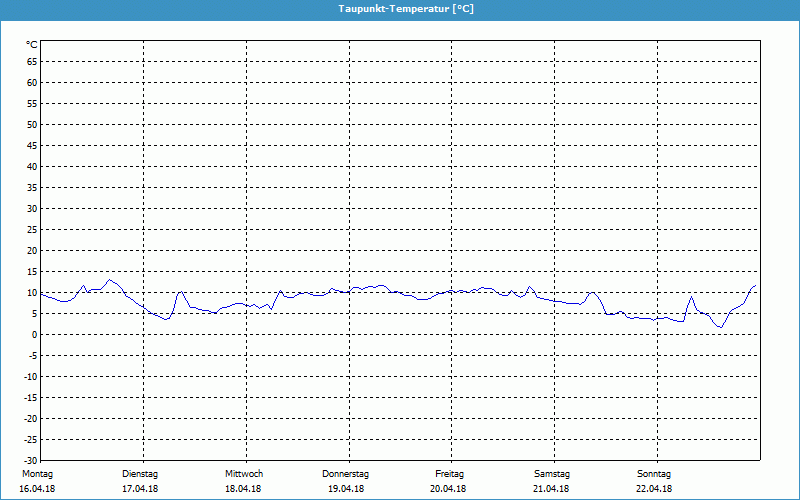The height and width of the screenshot is (500, 800).
Task: Select the Mittwoch day label
Action: [244, 474]
